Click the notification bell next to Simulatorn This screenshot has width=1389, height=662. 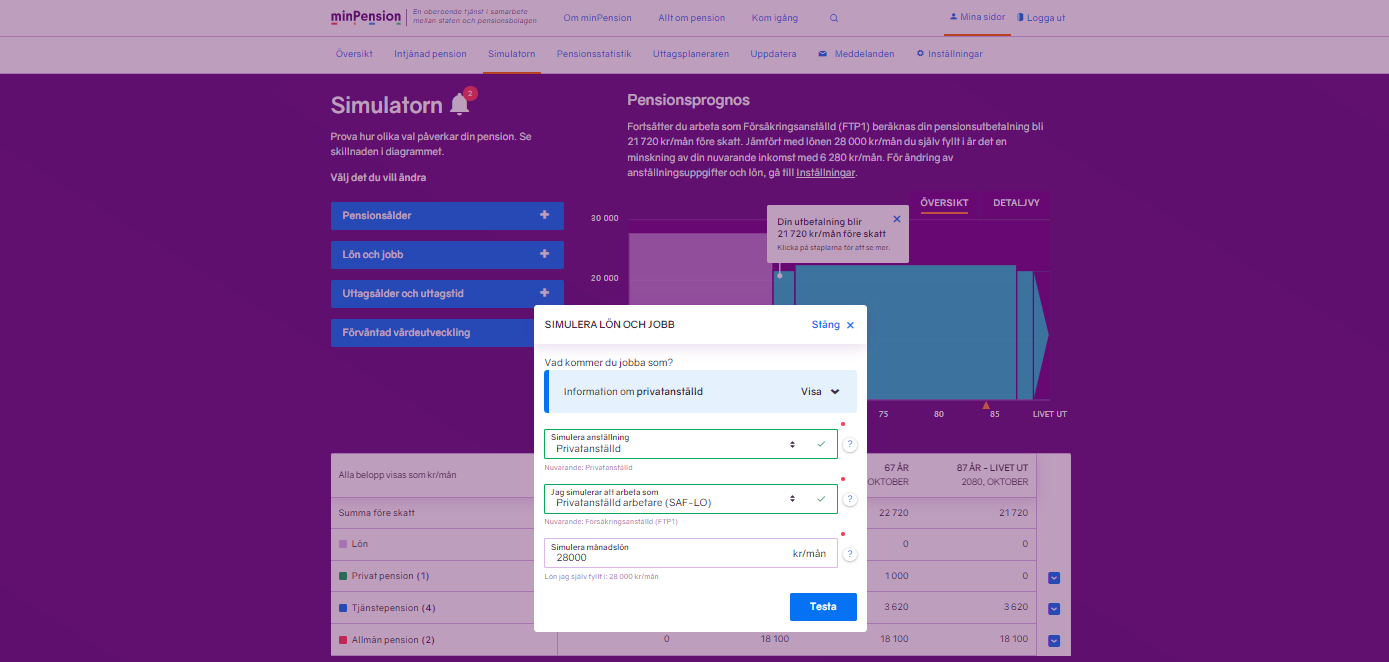(x=460, y=104)
